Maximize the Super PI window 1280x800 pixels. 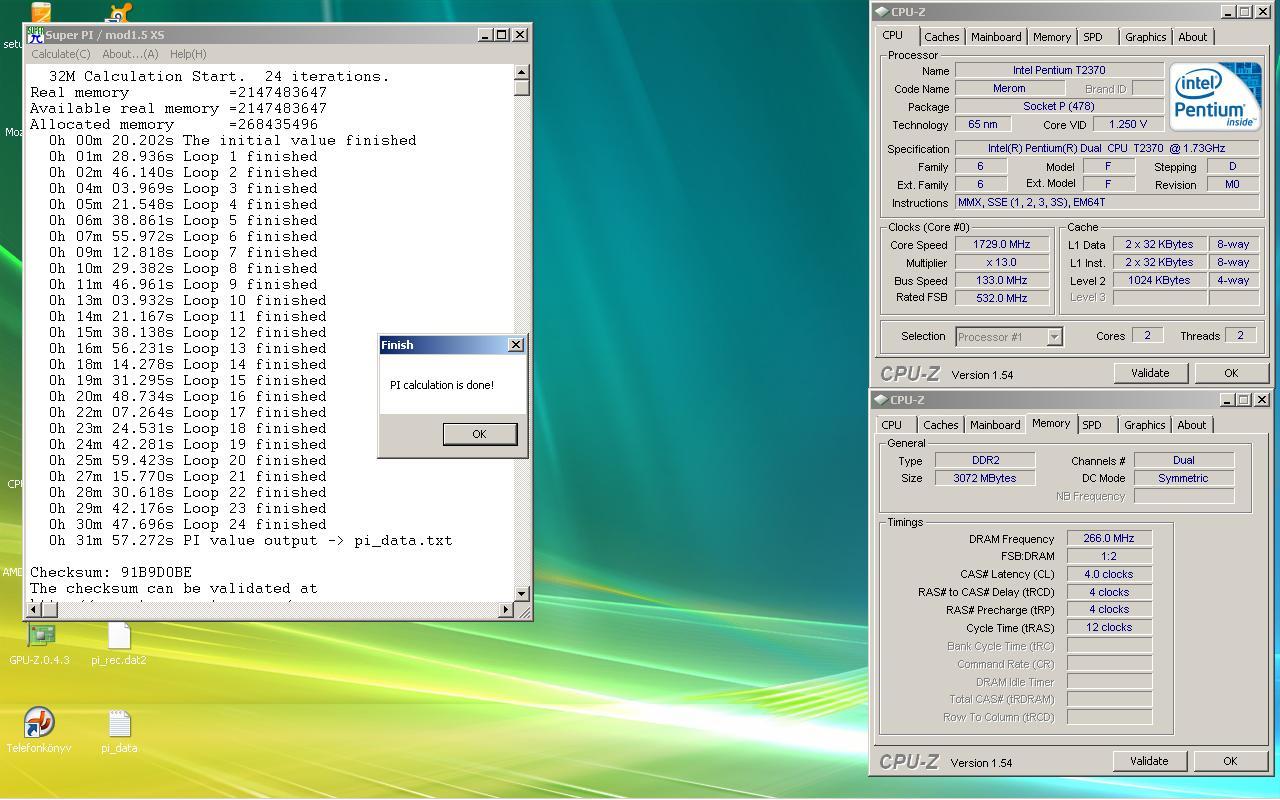click(502, 35)
